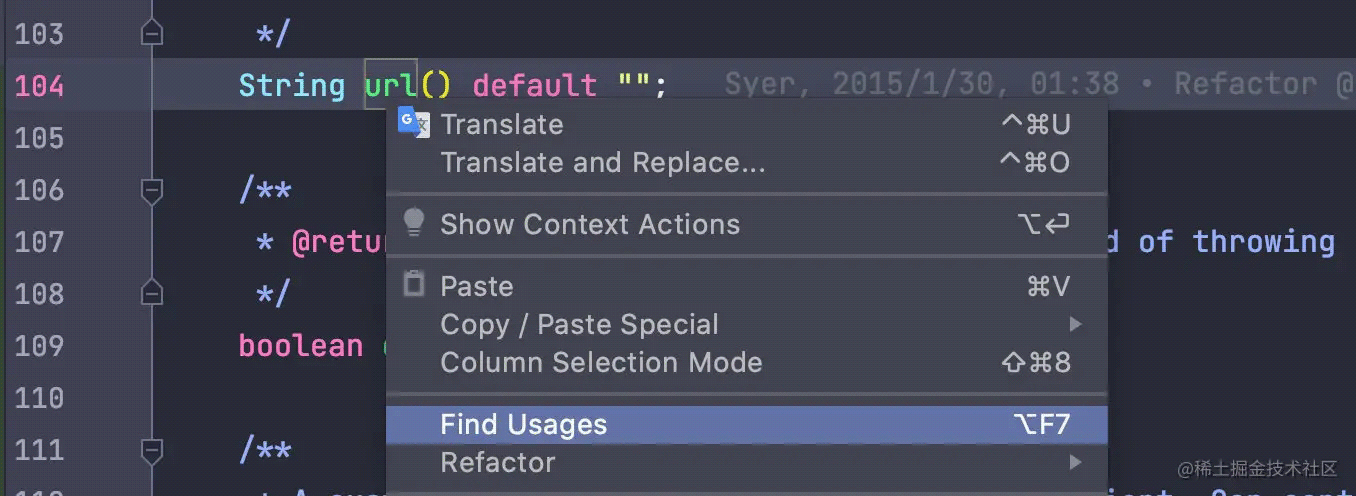
Task: Toggle the fold marker on line 111
Action: tap(152, 450)
